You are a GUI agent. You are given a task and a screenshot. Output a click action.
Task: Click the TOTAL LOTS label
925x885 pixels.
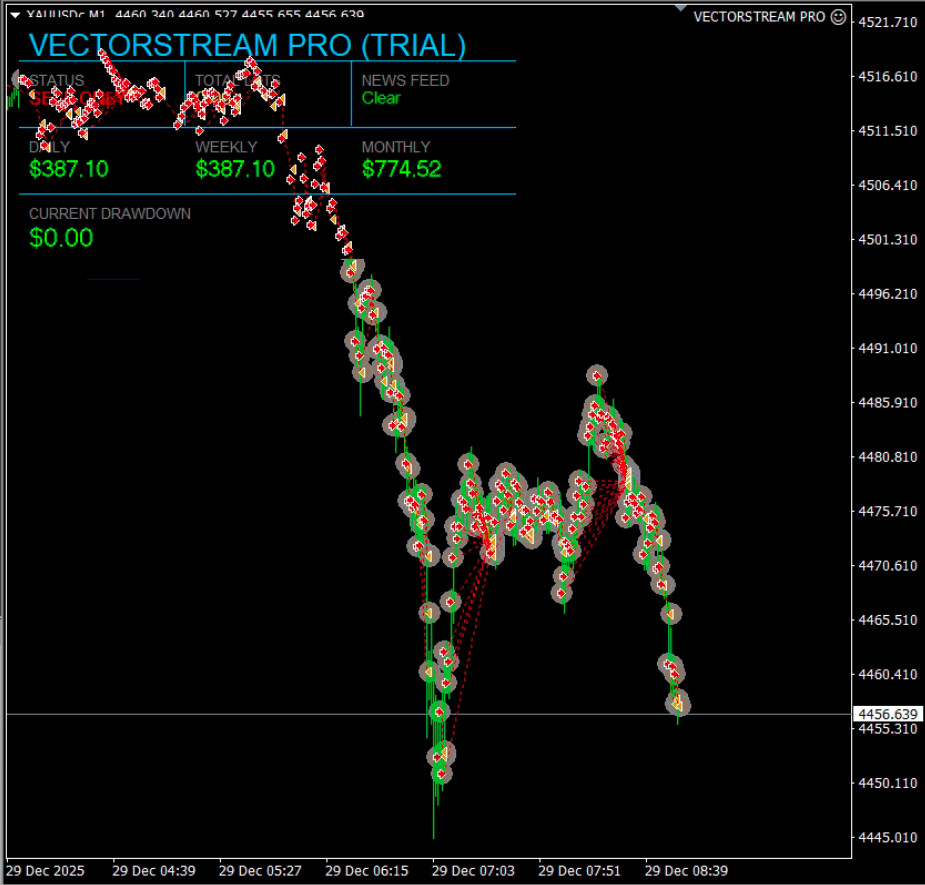[x=238, y=80]
